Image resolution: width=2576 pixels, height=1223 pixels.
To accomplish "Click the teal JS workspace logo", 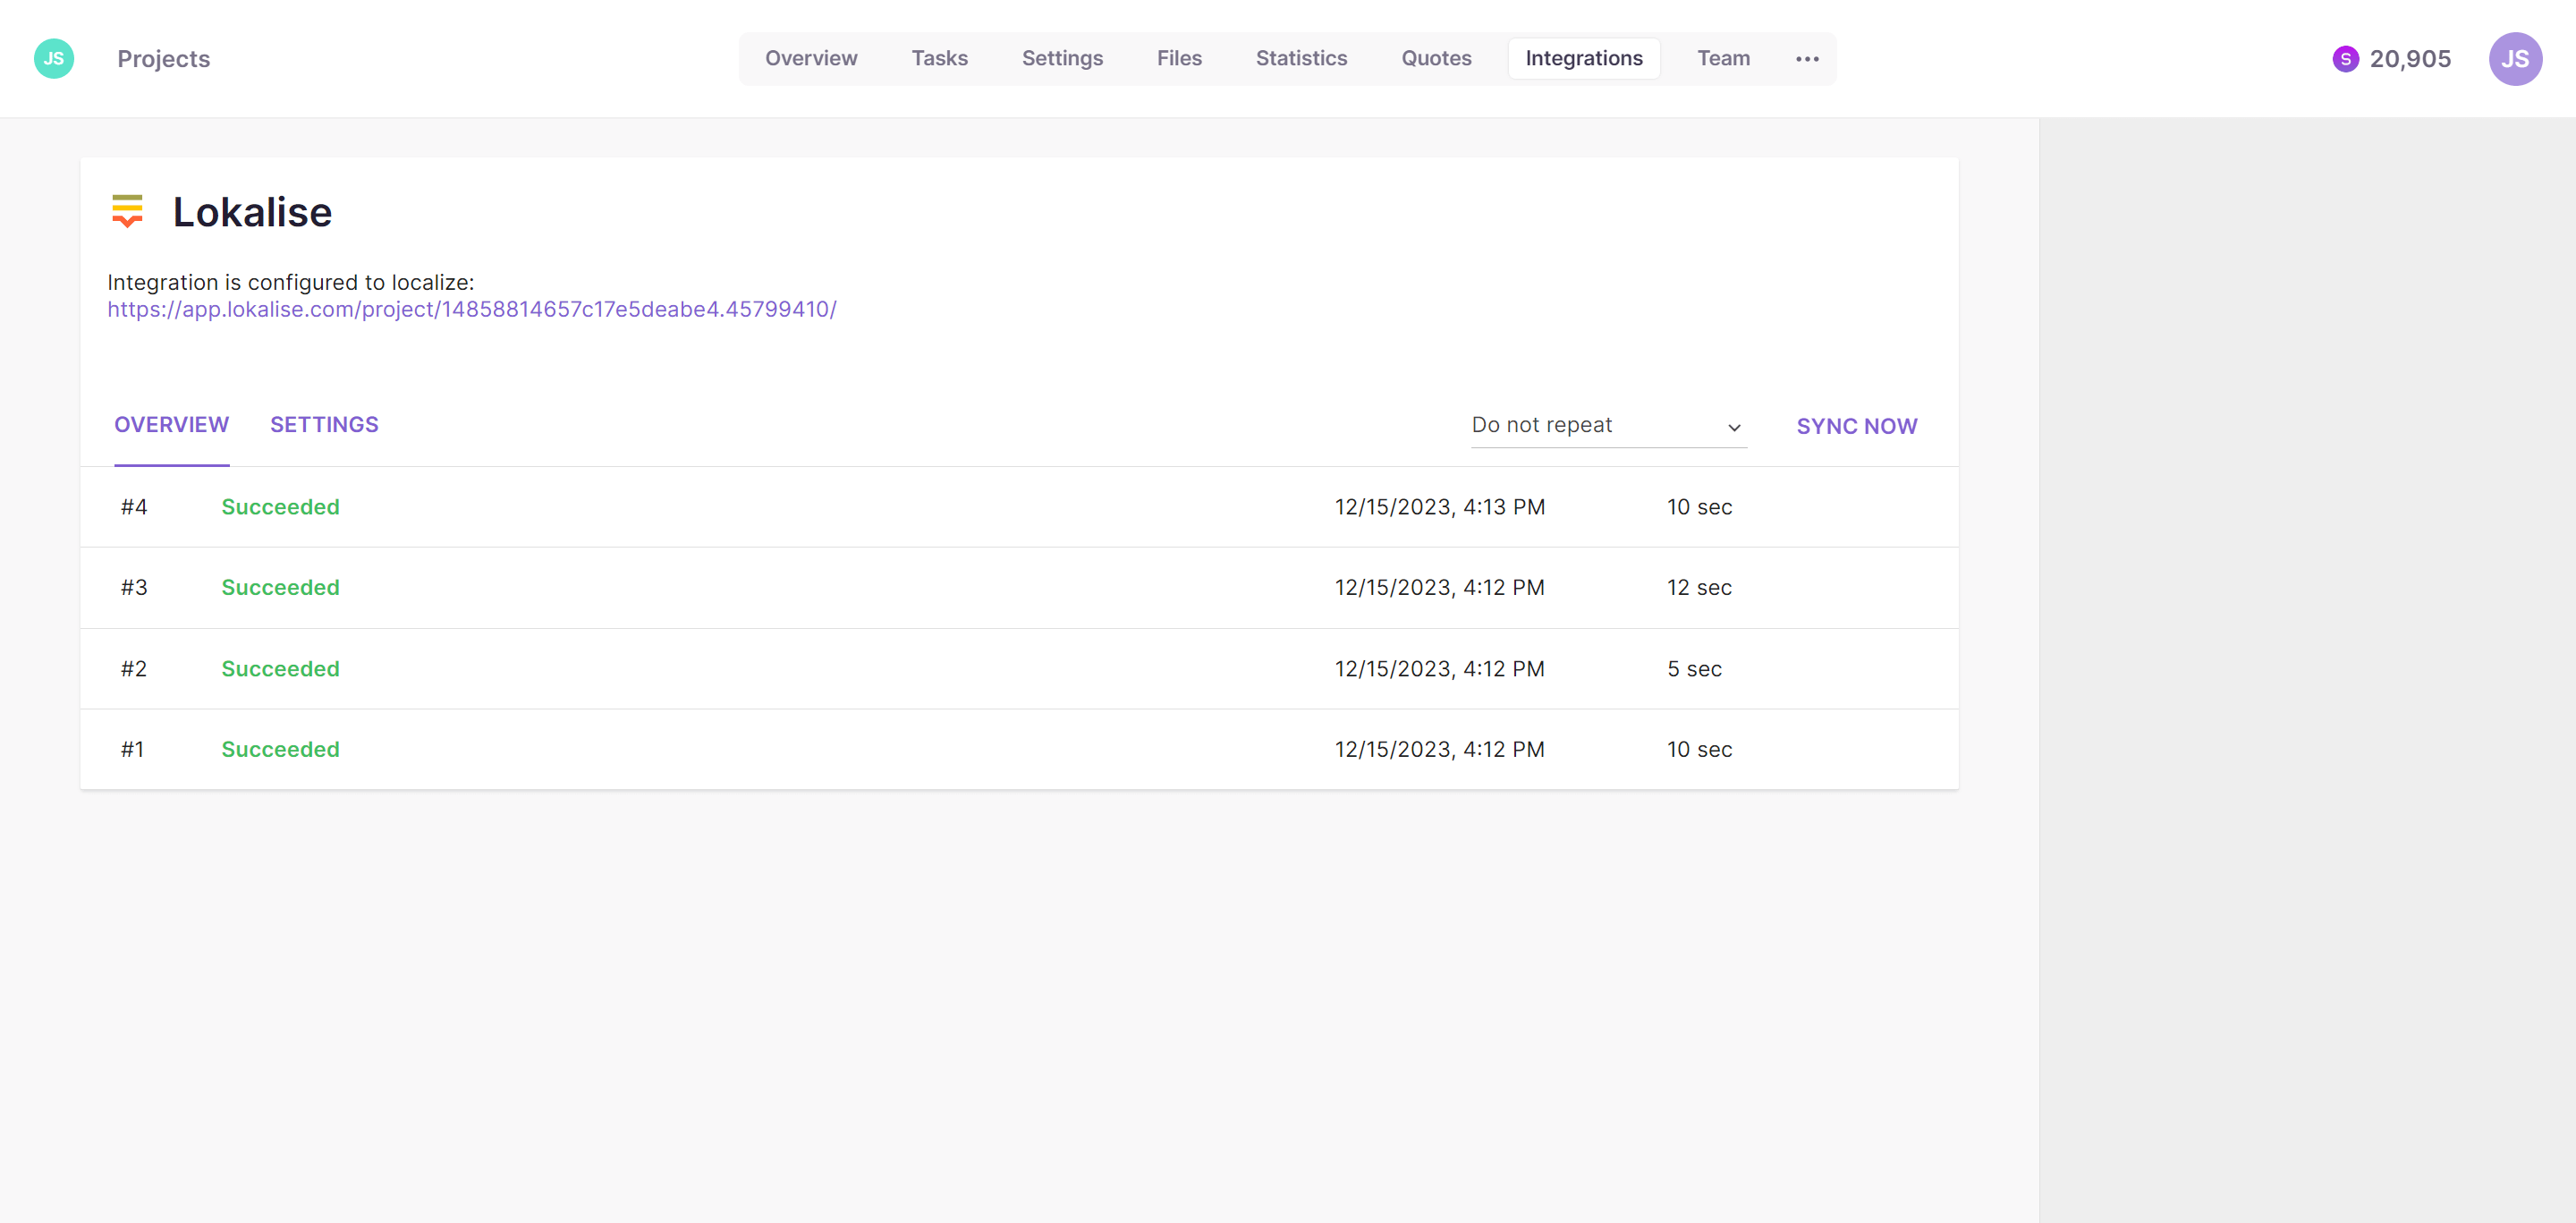I will tap(54, 59).
